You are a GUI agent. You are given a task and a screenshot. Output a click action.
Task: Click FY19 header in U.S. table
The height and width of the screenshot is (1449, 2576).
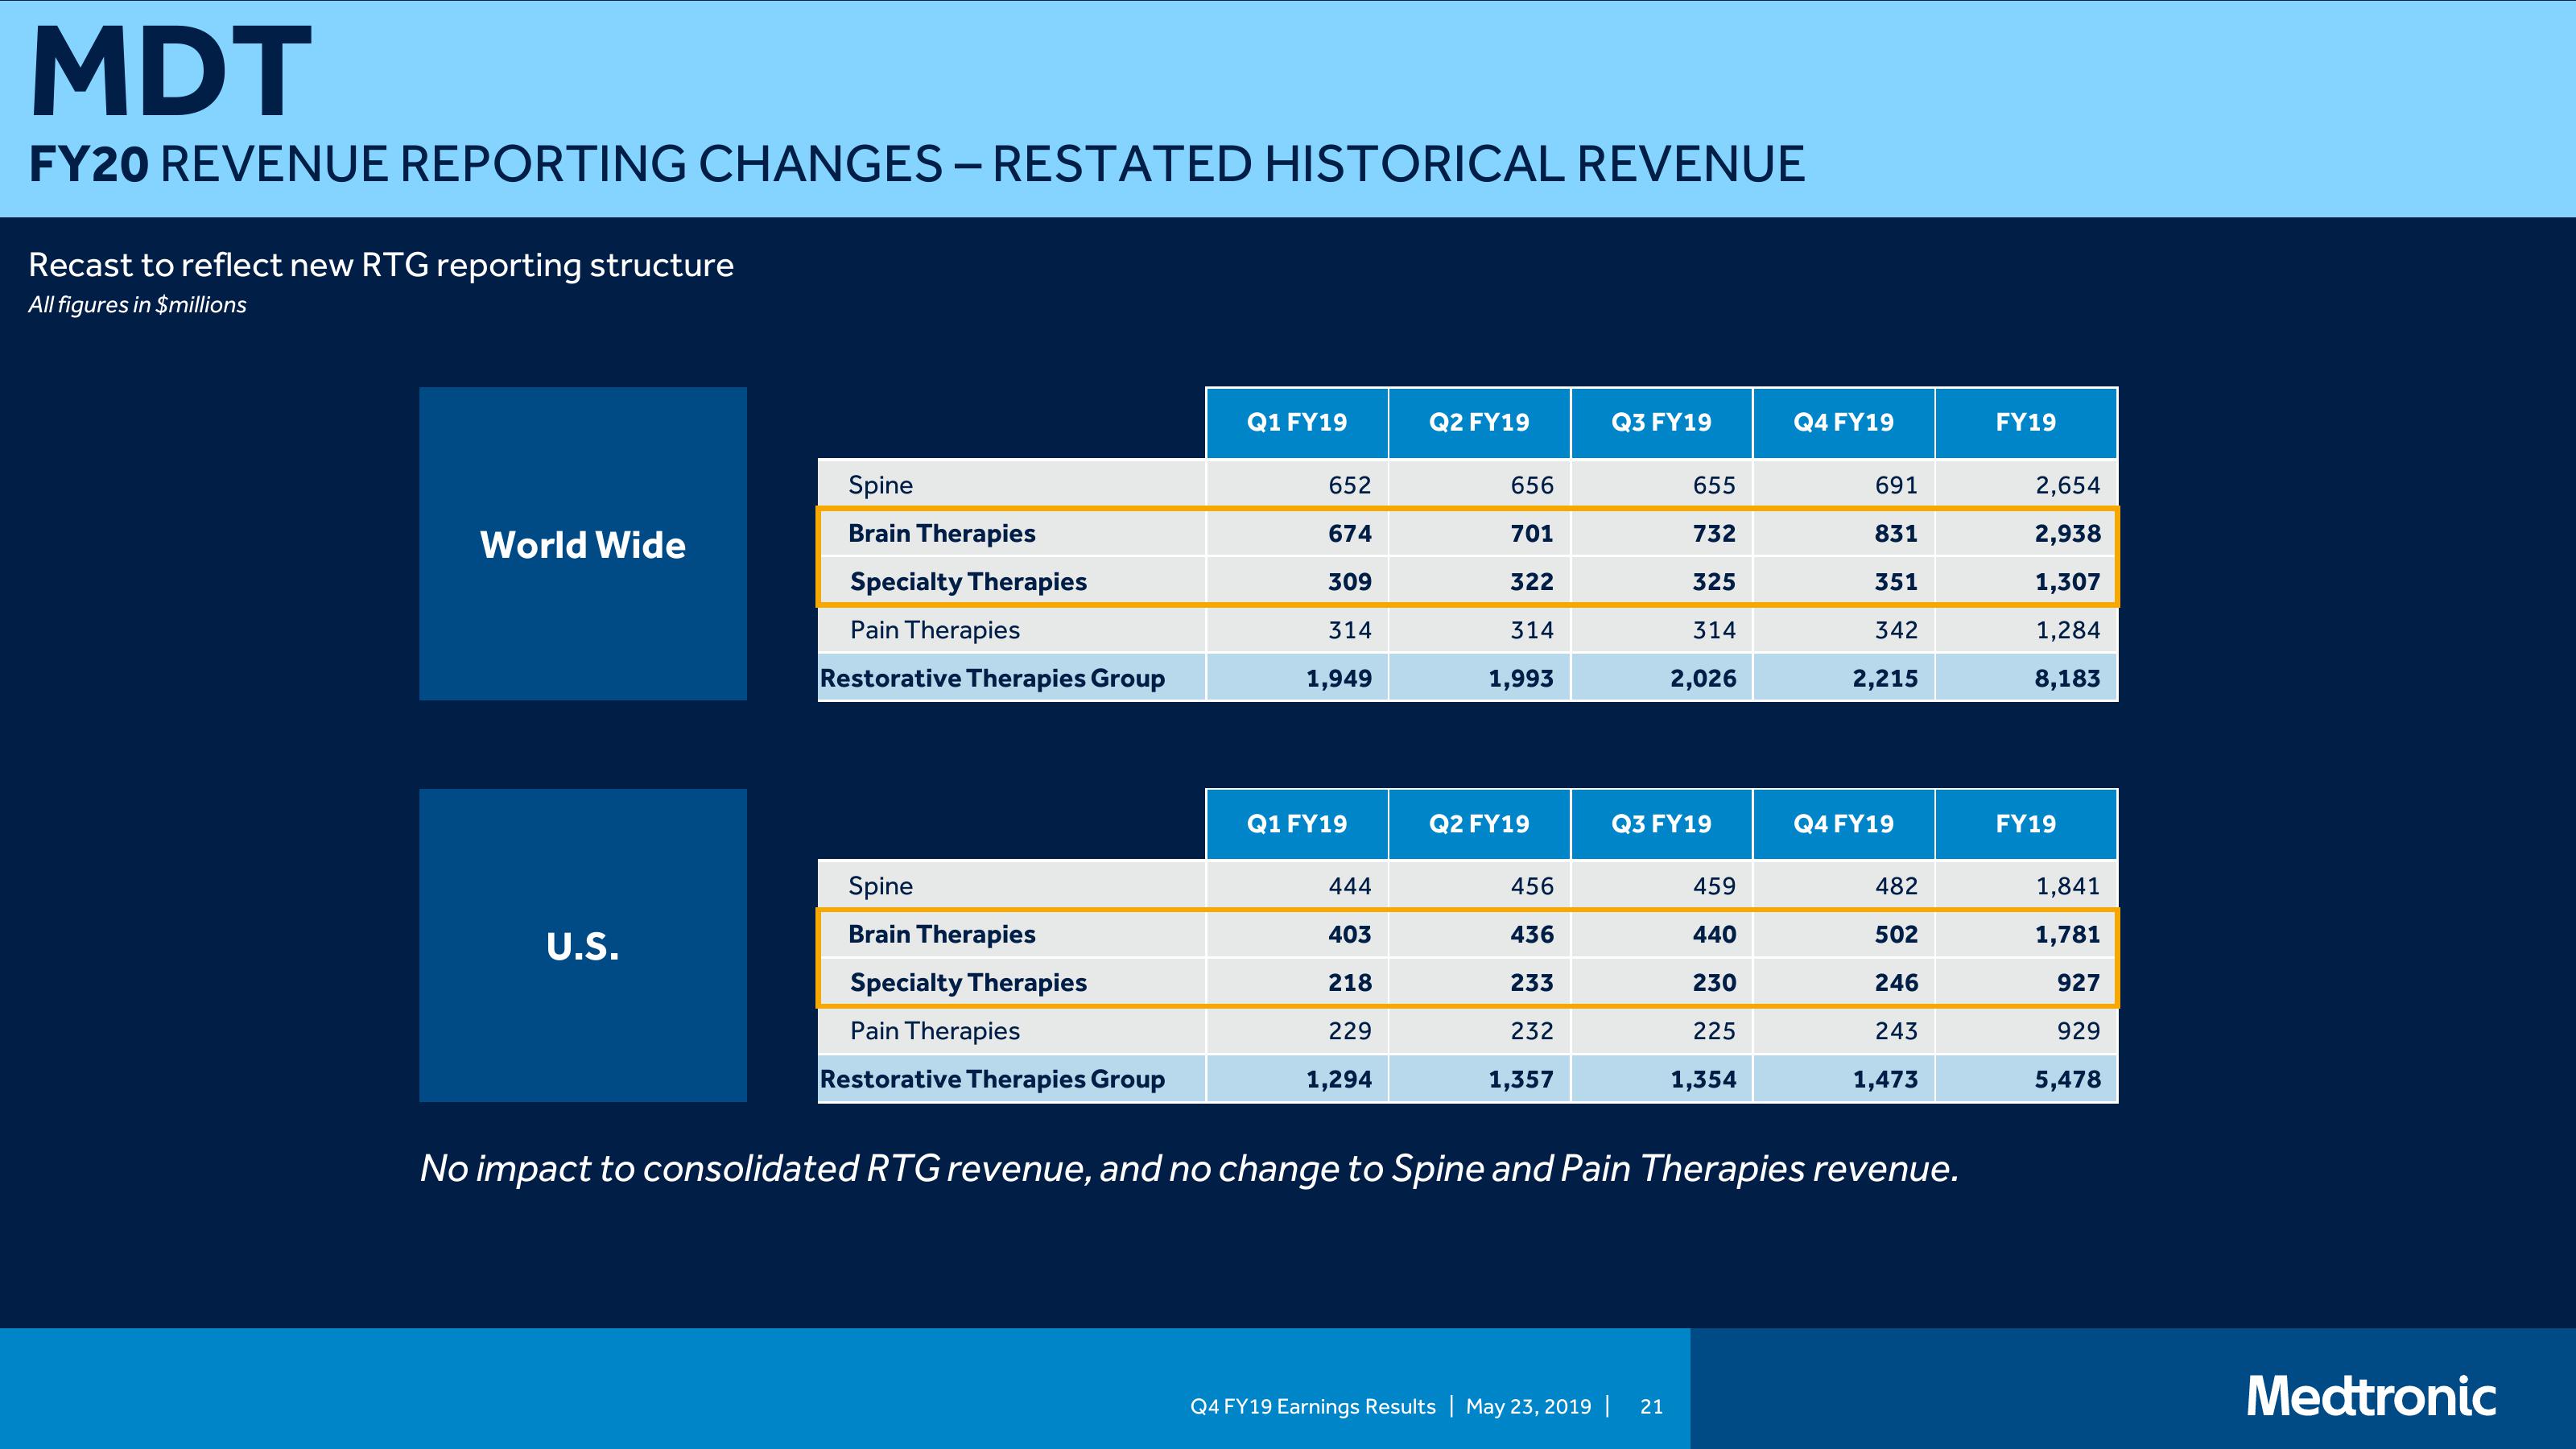pos(2026,824)
